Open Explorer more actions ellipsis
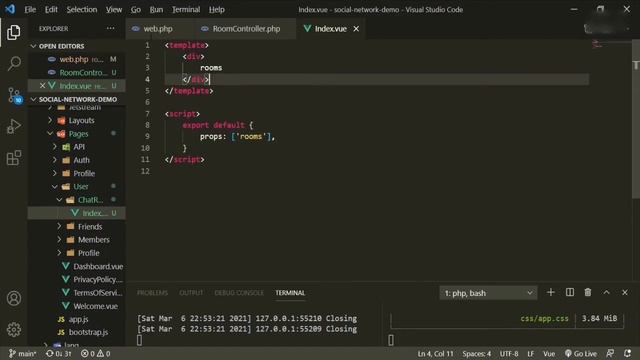Image resolution: width=640 pixels, height=360 pixels. pyautogui.click(x=110, y=29)
